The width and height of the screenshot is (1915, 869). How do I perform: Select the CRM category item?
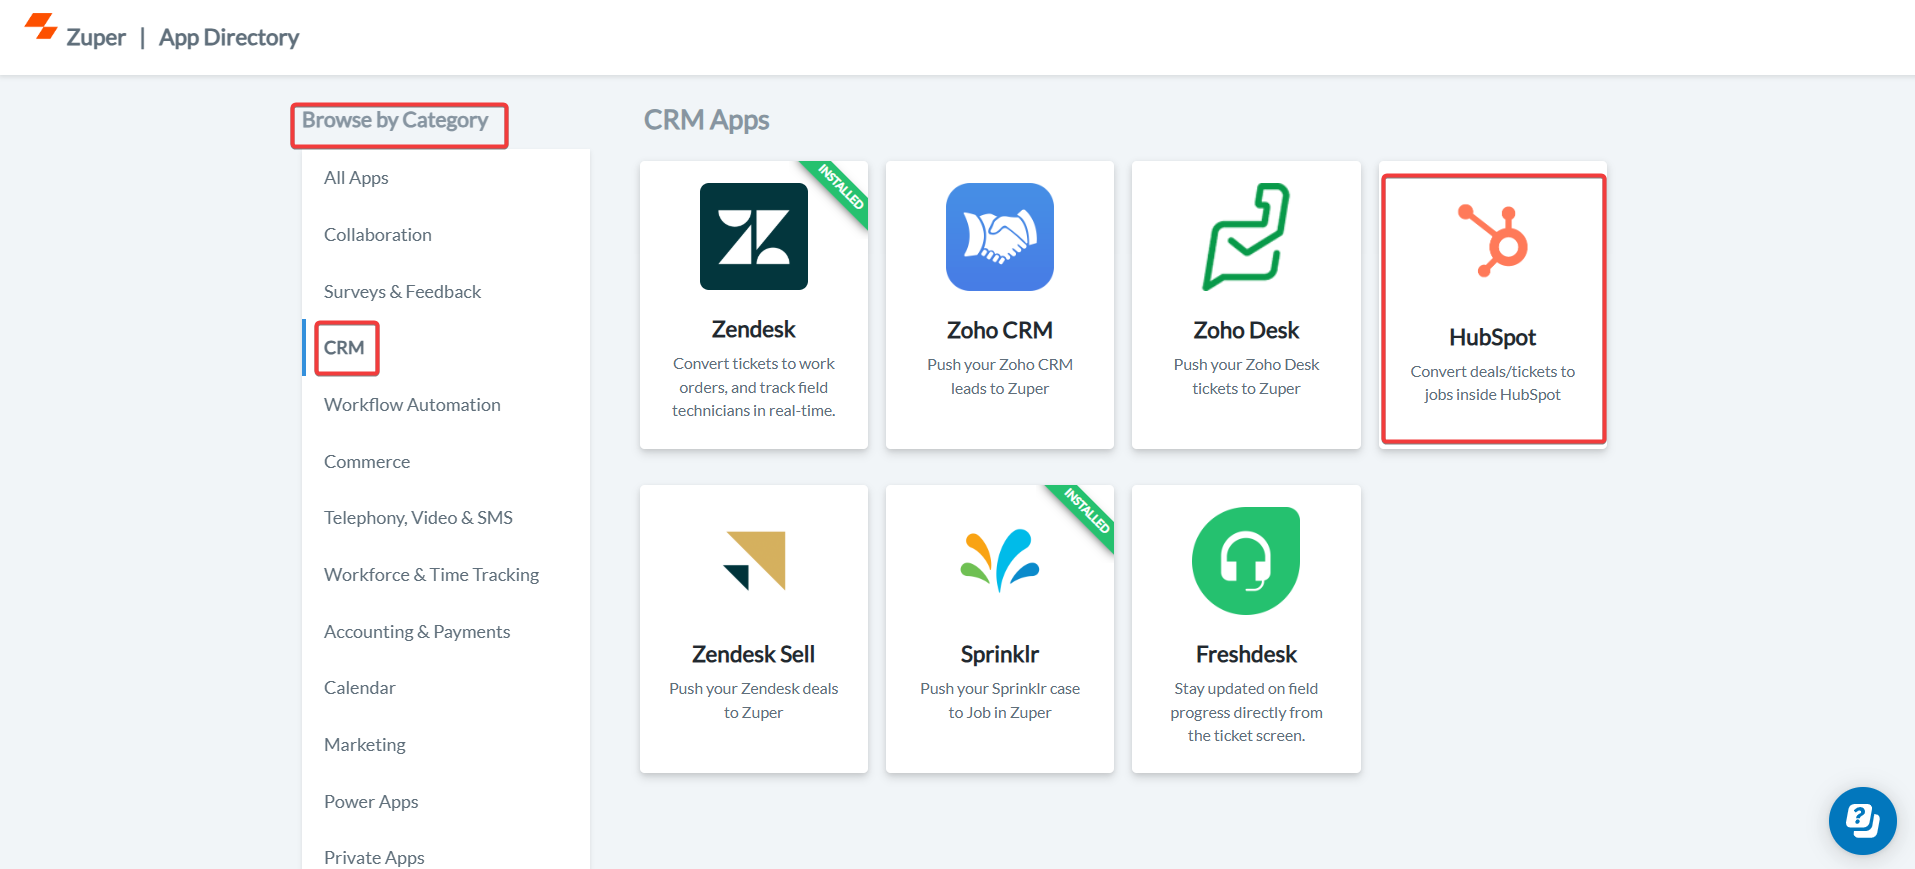click(x=344, y=348)
